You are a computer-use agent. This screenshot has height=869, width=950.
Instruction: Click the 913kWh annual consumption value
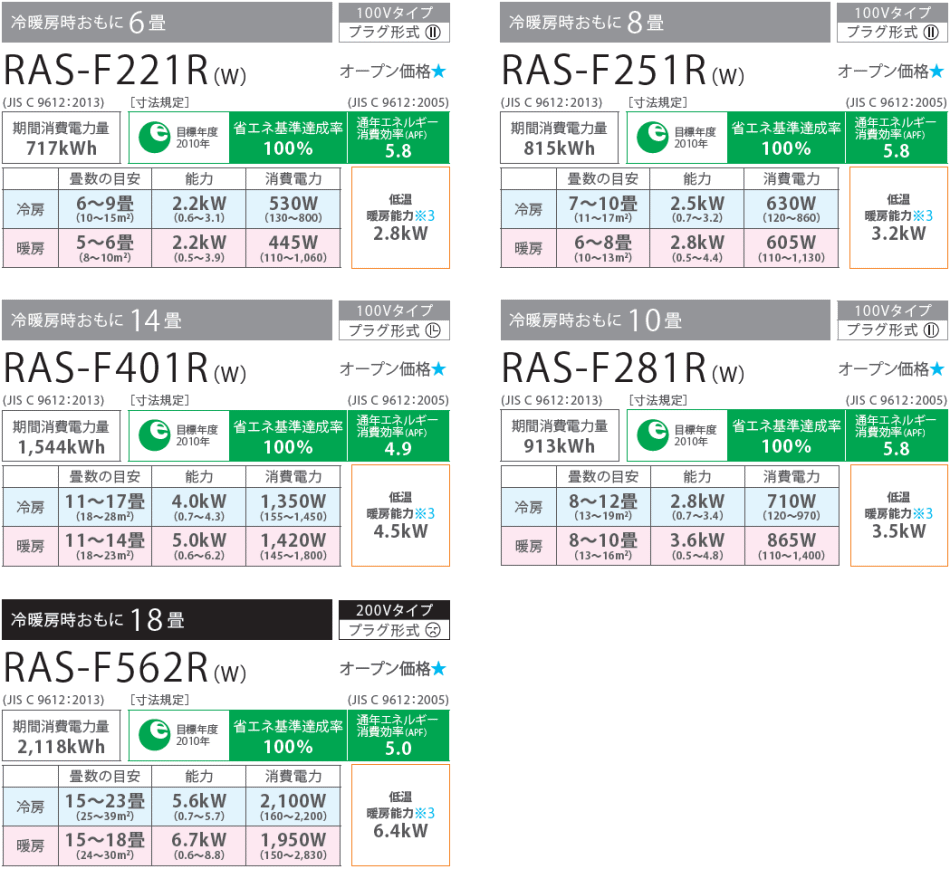pos(559,446)
